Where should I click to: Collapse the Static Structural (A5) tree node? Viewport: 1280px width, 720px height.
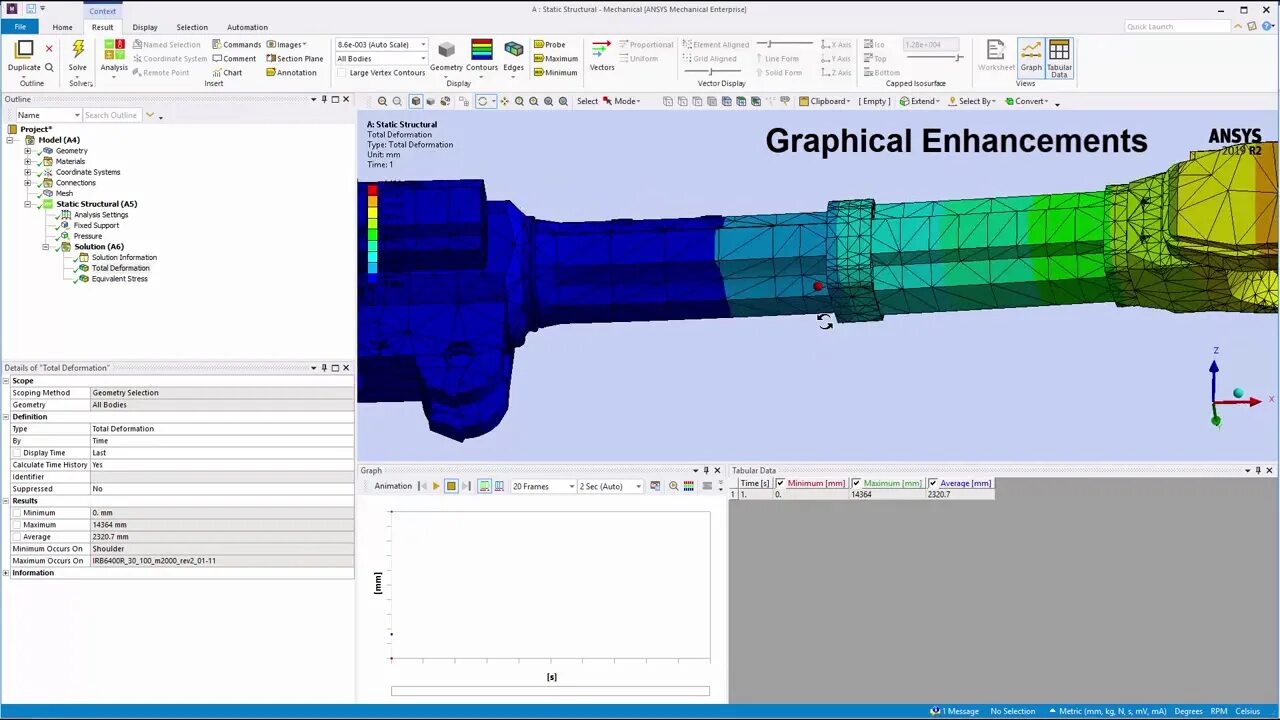[28, 204]
